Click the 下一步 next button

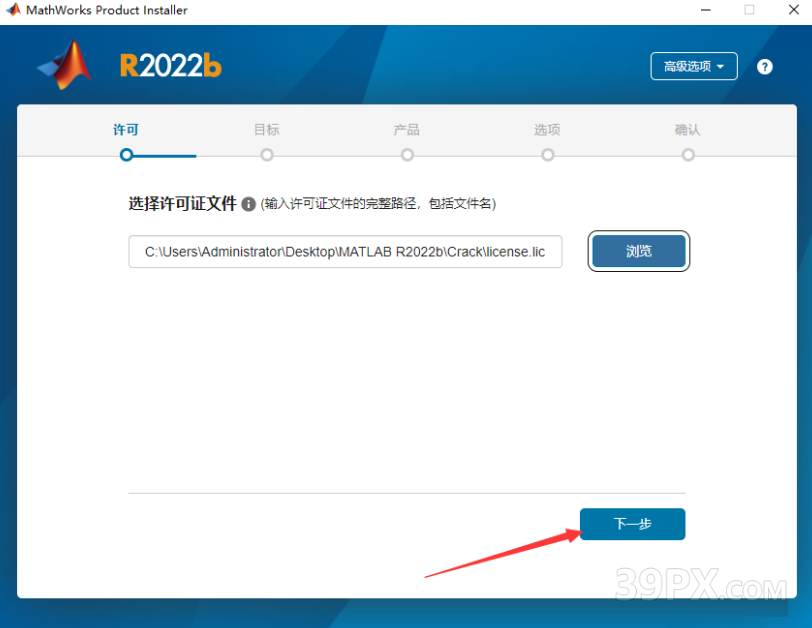[x=632, y=524]
